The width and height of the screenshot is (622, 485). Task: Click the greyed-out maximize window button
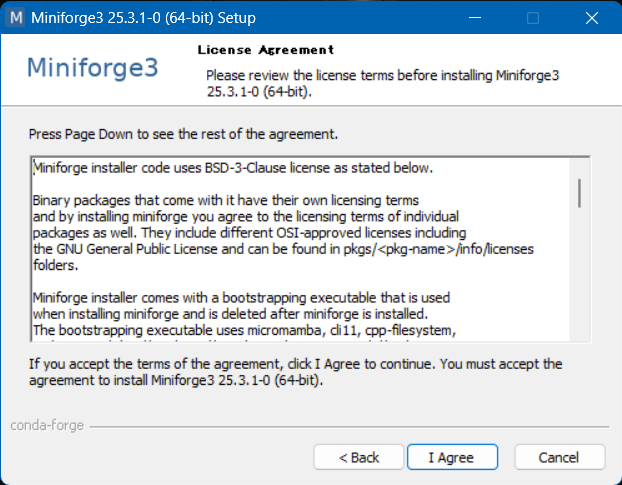click(x=533, y=18)
